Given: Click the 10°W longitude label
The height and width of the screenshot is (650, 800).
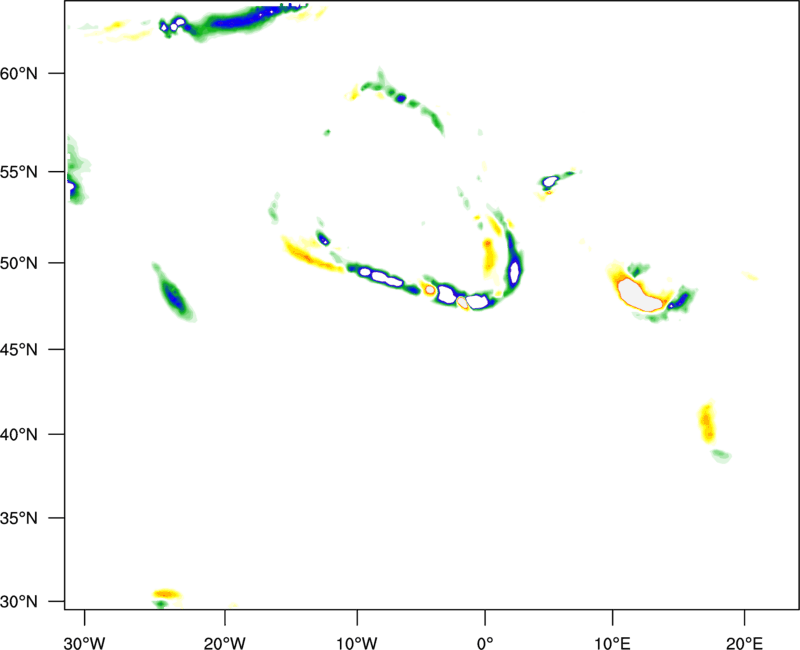Looking at the screenshot, I should pos(357,643).
